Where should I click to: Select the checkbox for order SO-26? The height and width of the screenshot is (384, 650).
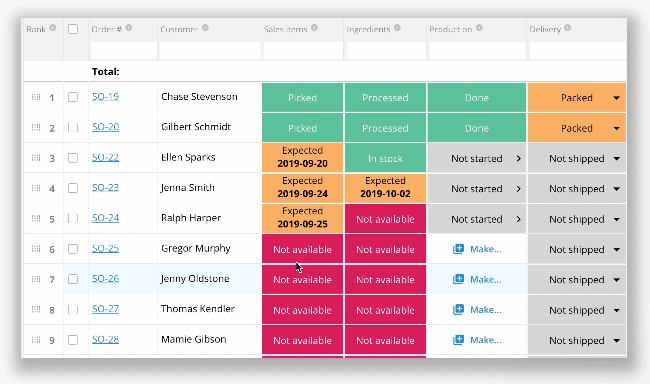point(73,279)
